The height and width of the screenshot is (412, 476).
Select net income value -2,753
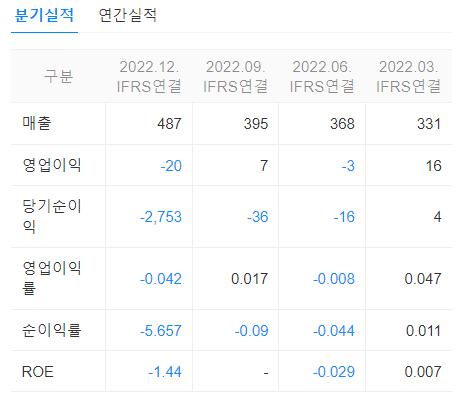pyautogui.click(x=161, y=217)
